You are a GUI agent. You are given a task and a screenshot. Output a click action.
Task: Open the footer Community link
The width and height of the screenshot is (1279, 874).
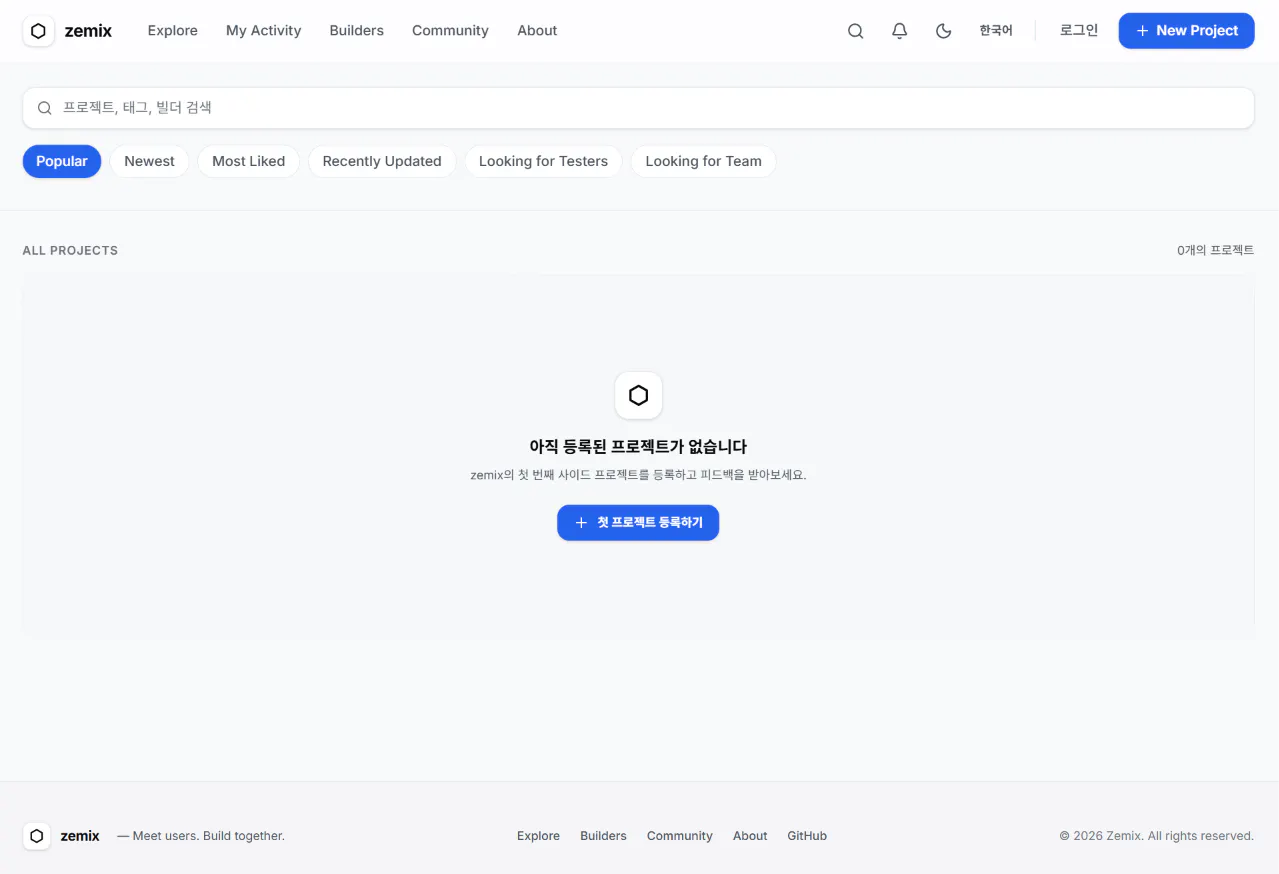pyautogui.click(x=680, y=836)
